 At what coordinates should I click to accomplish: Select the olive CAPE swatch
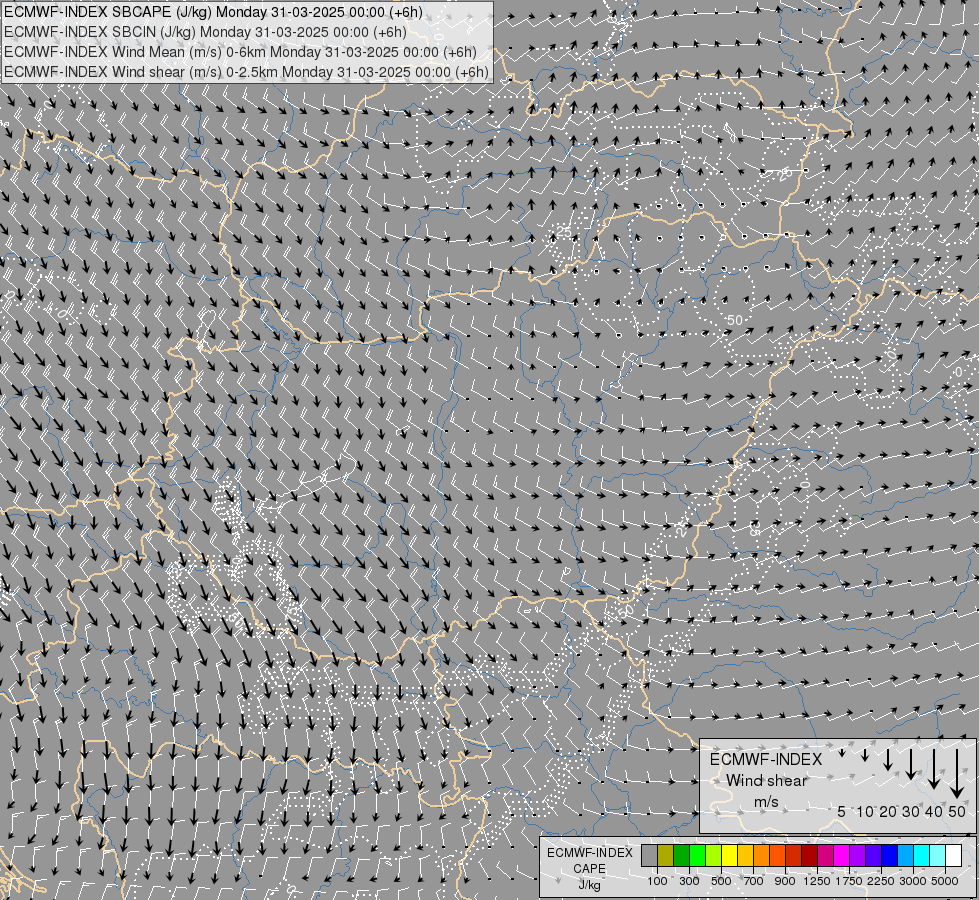click(x=666, y=855)
